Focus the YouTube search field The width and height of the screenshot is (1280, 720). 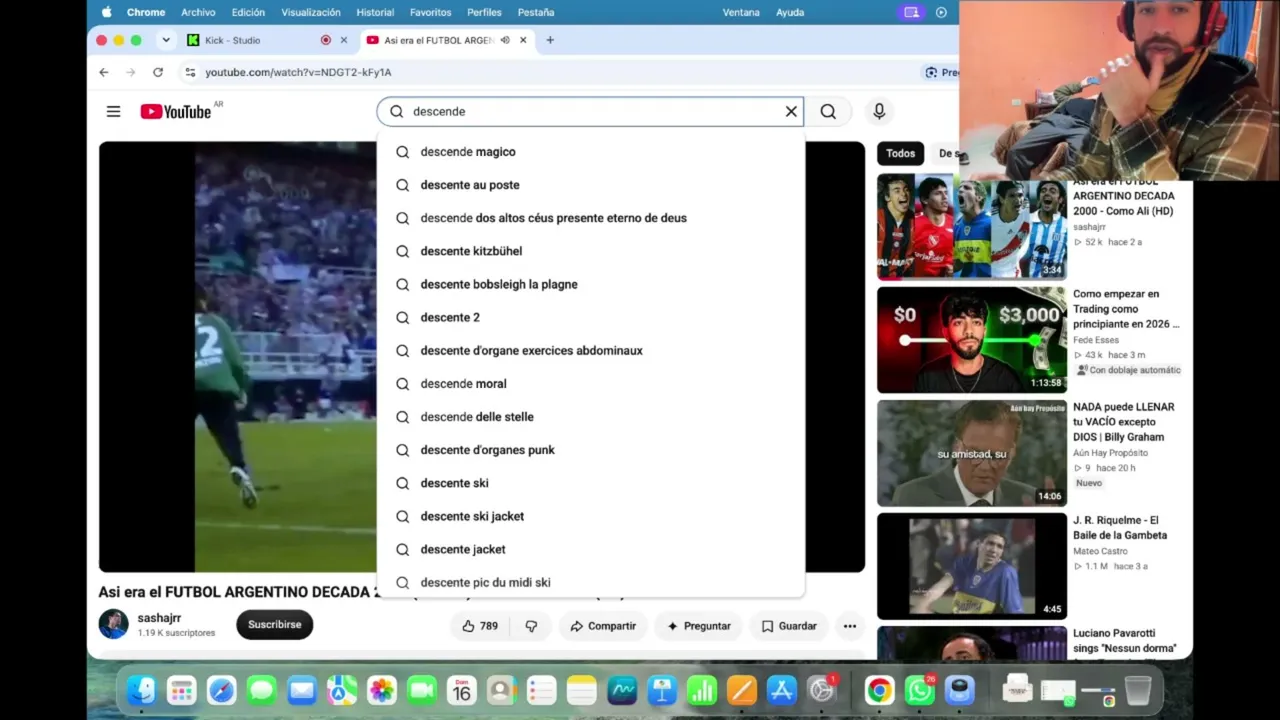590,112
